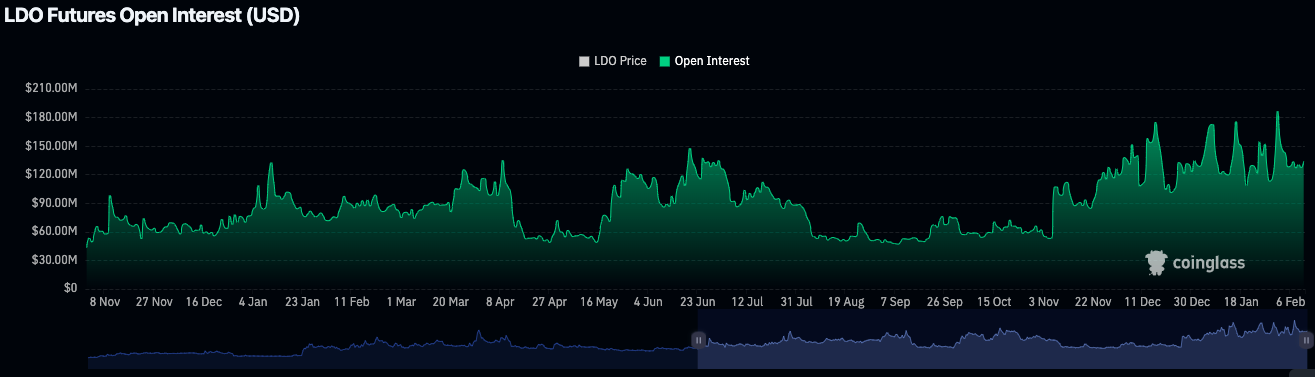Click the LDO Futures Open Interest (USD) title
The width and height of the screenshot is (1315, 377).
(x=152, y=16)
